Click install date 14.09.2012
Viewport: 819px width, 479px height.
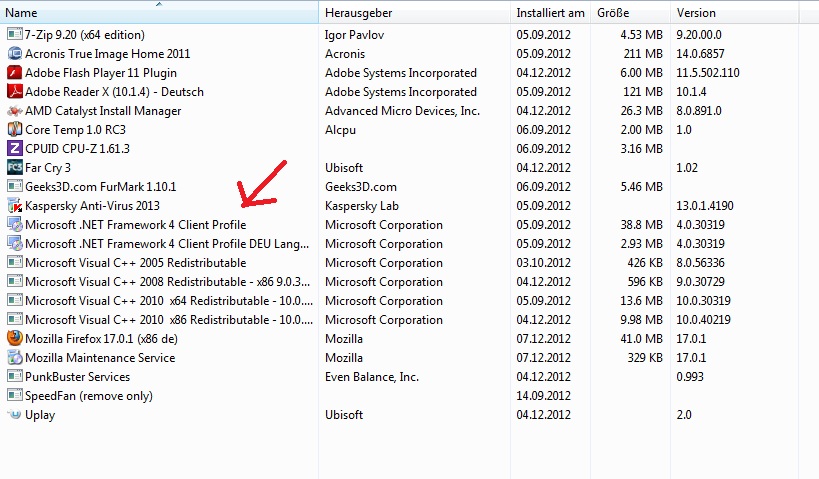[543, 396]
